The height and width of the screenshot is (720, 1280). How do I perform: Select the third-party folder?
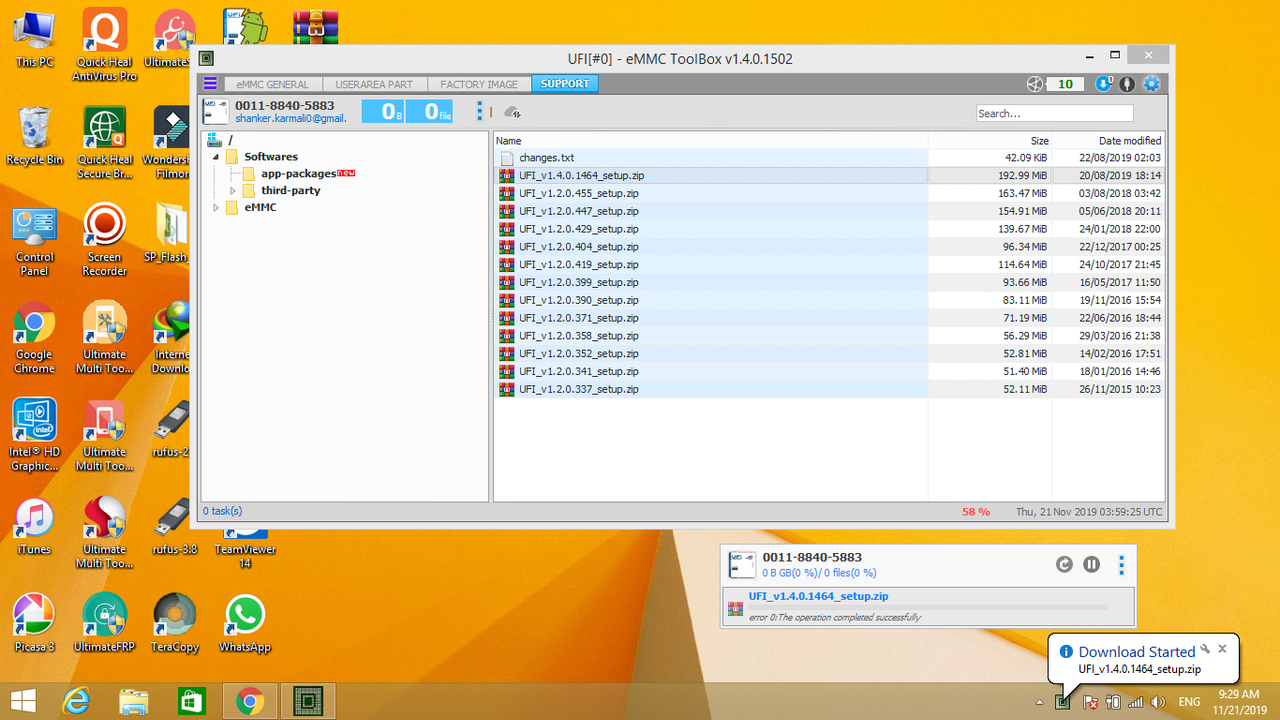pos(291,191)
